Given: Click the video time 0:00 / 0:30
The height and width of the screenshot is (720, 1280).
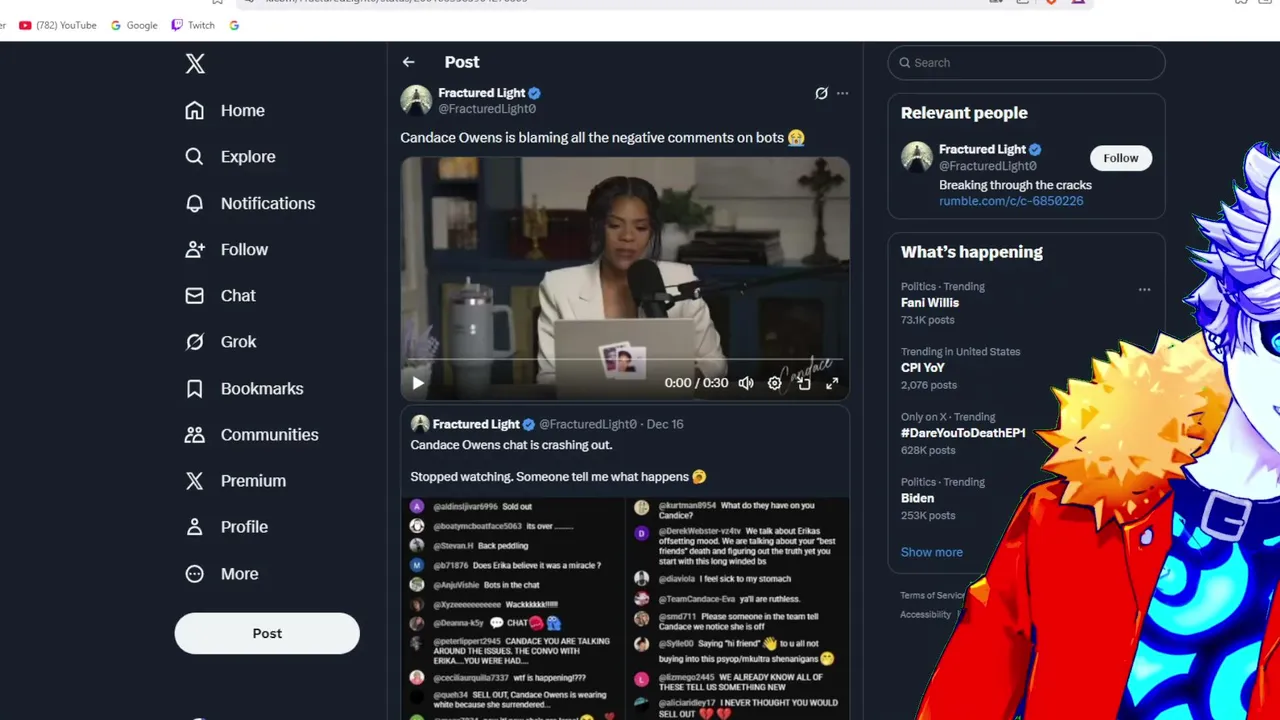Looking at the screenshot, I should click(696, 383).
